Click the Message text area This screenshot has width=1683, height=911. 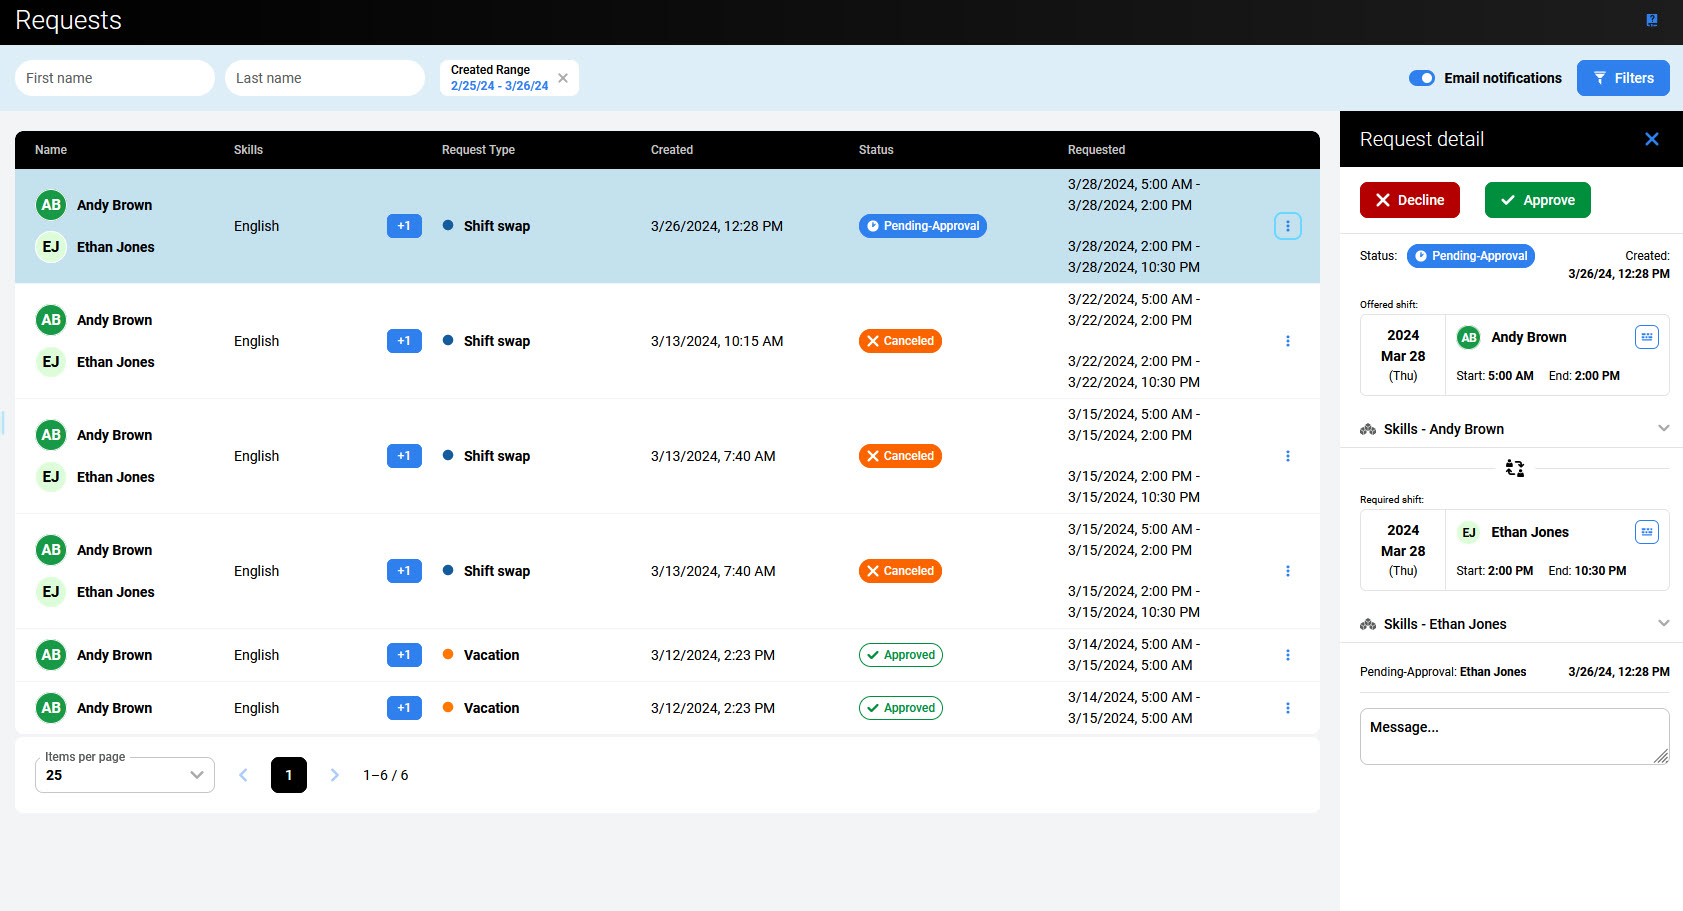[x=1515, y=737]
